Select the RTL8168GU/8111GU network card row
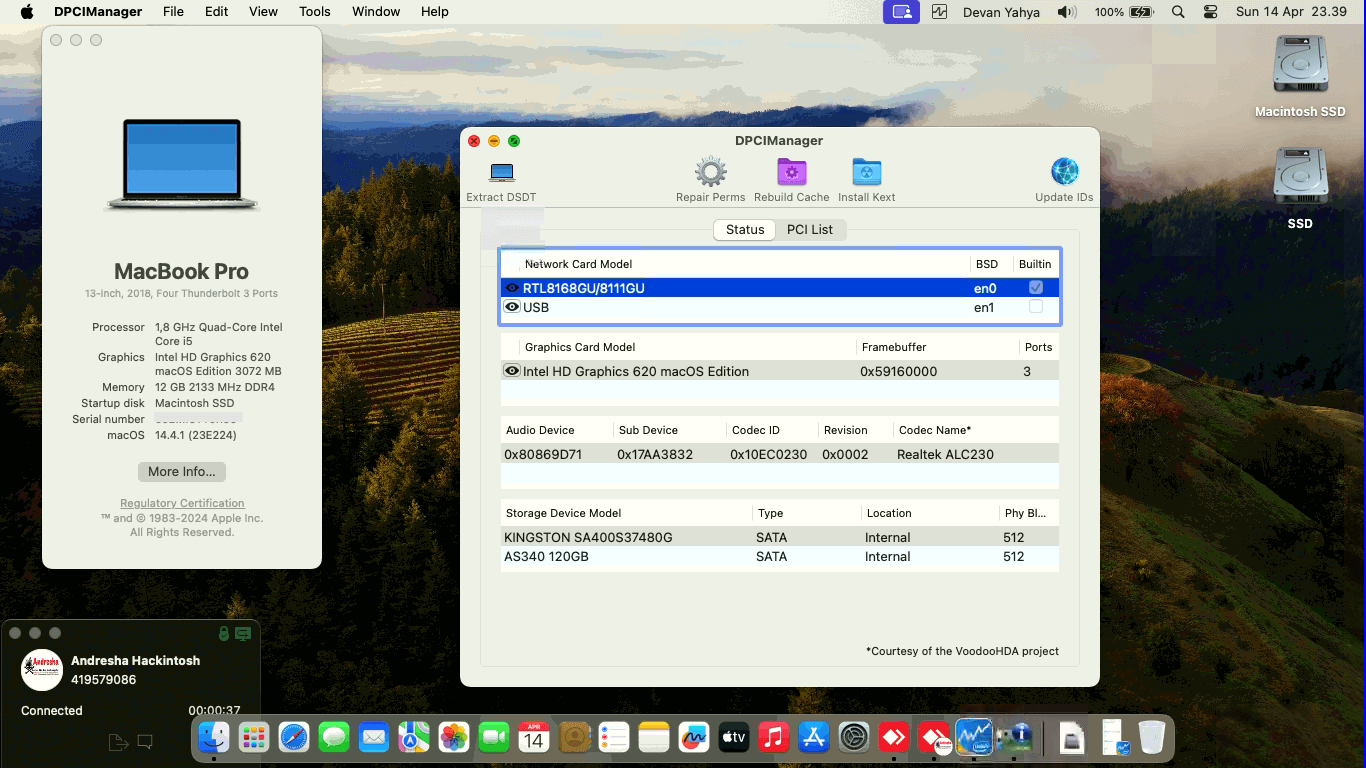Image resolution: width=1366 pixels, height=768 pixels. coord(779,288)
